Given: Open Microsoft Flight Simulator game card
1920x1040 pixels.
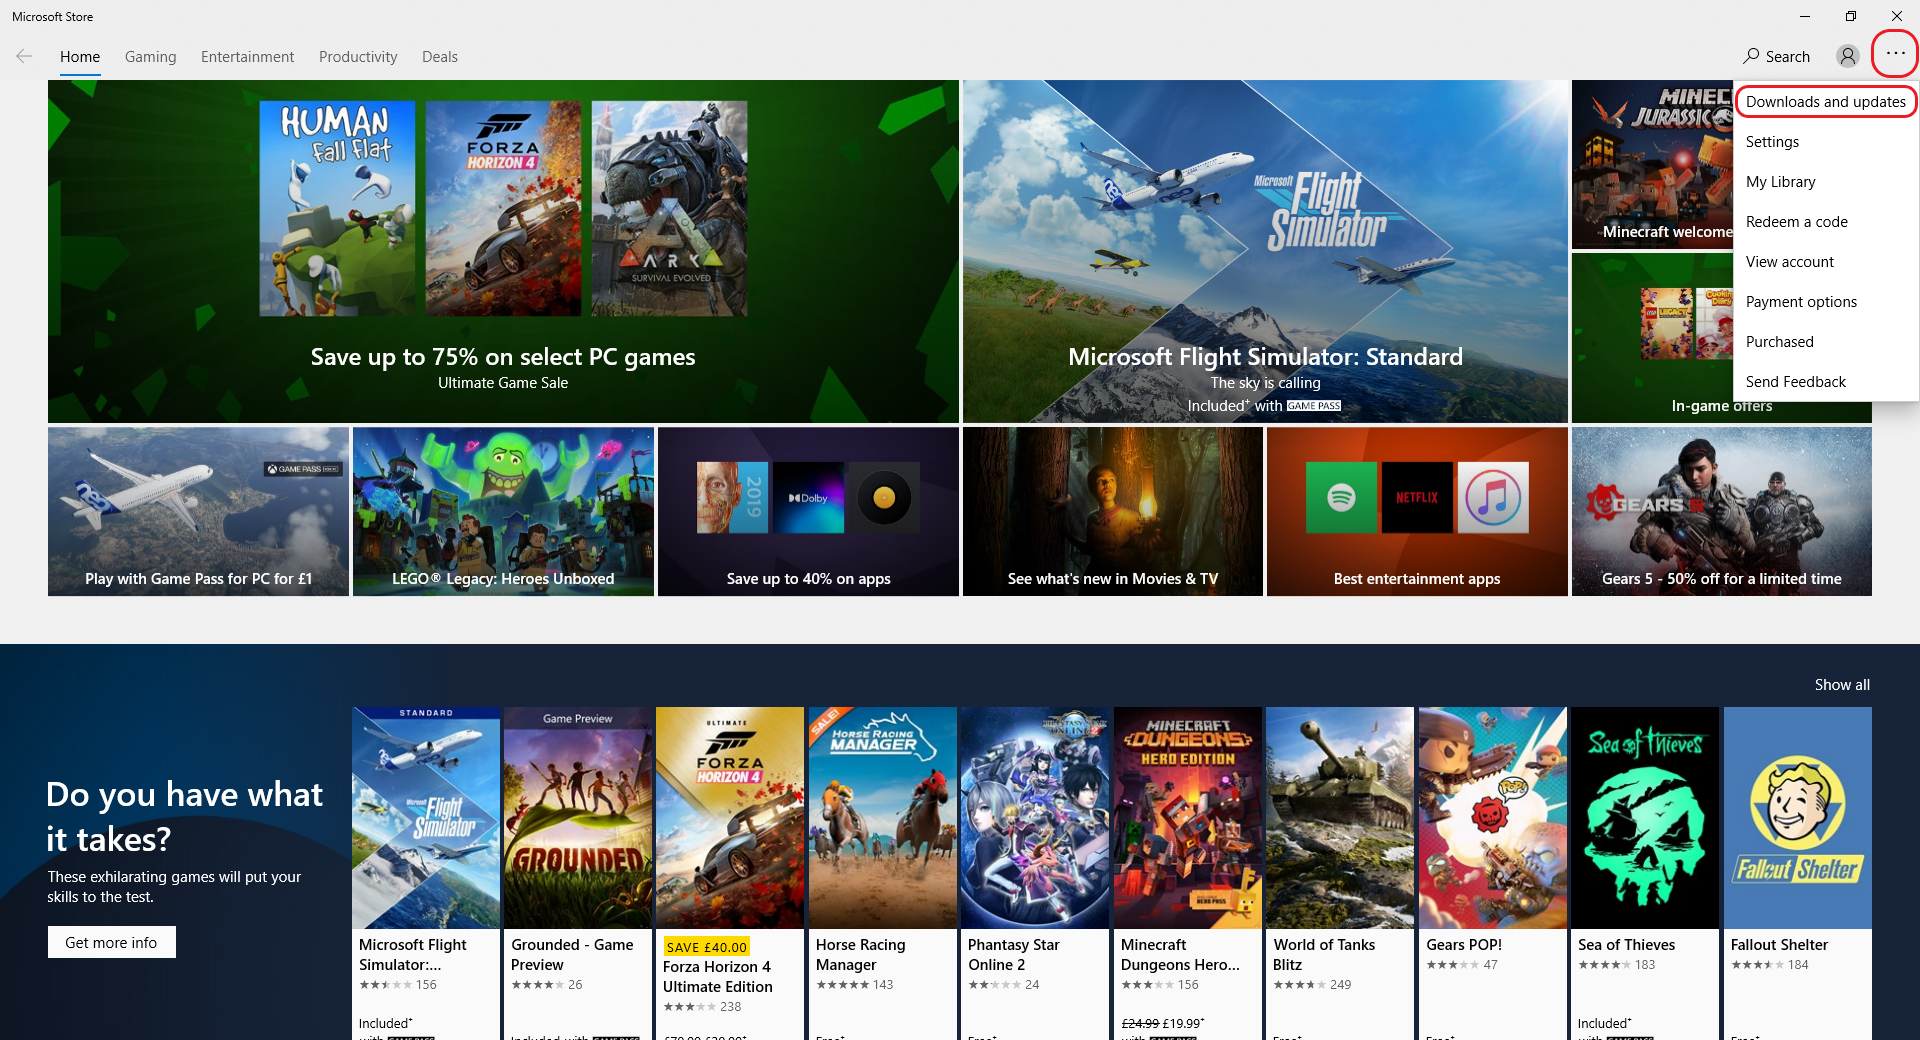Looking at the screenshot, I should click(x=426, y=873).
